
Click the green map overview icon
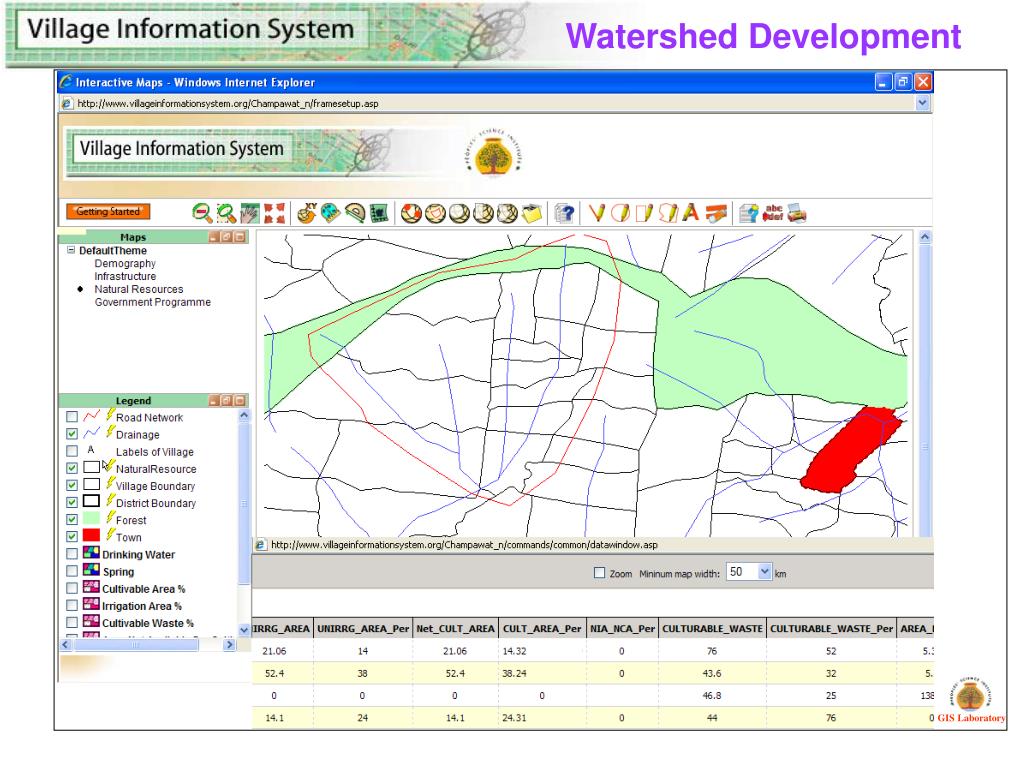[x=379, y=213]
